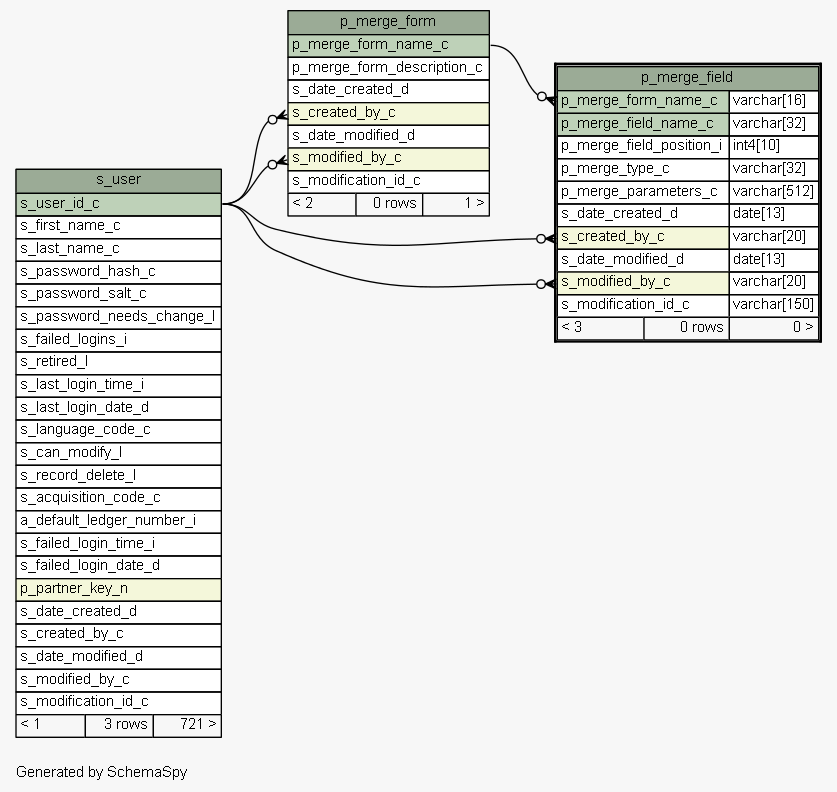
Task: Click the '3 rows' cell in s_user
Action: [x=119, y=724]
